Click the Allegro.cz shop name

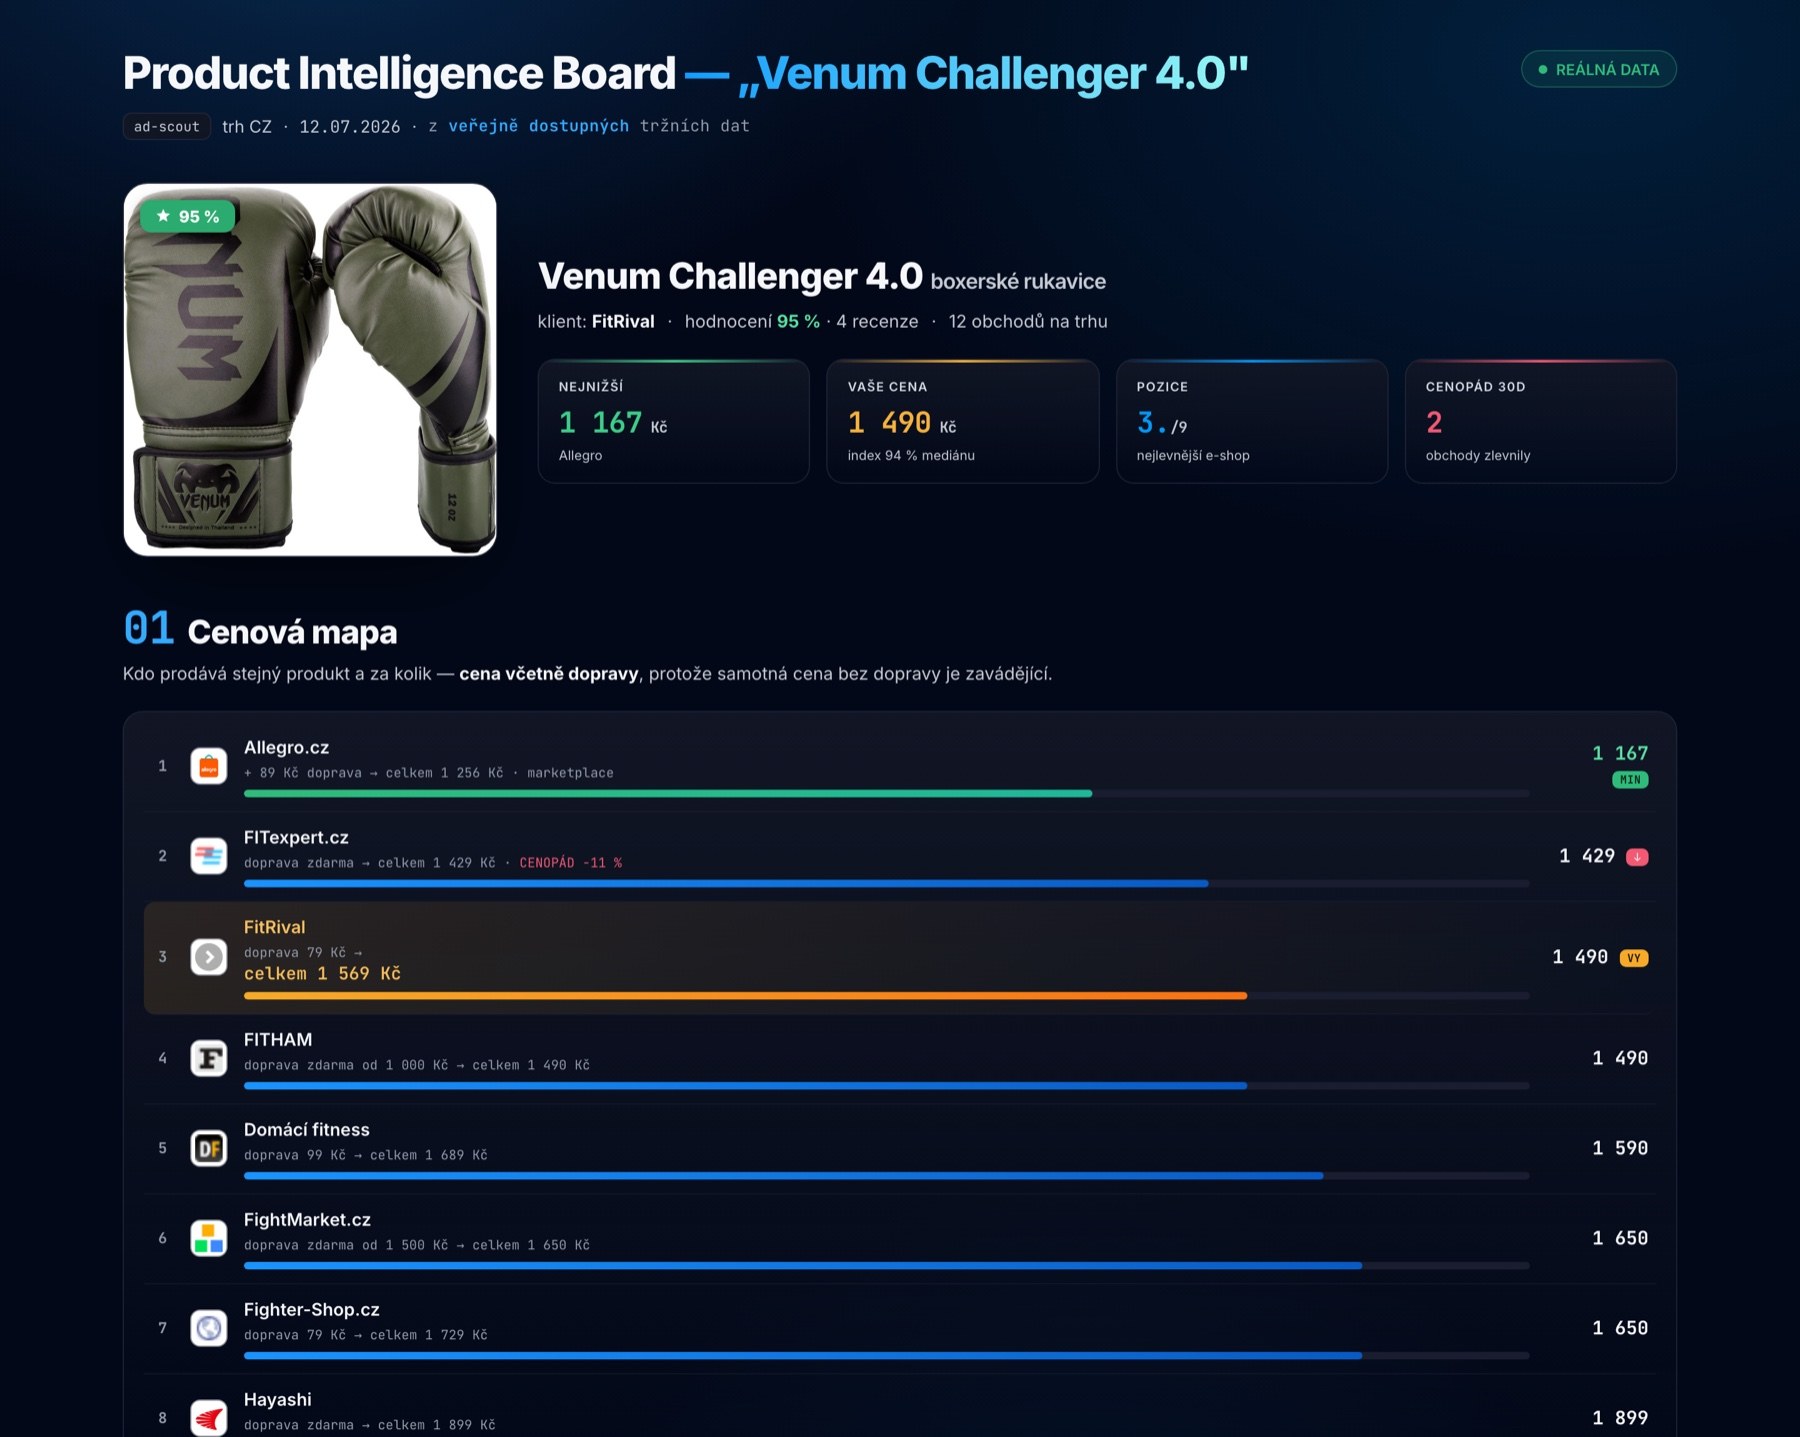click(287, 748)
